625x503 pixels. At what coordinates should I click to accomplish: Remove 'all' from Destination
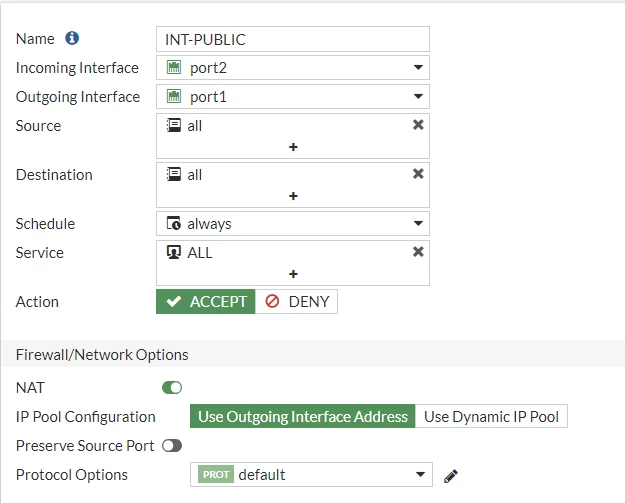418,174
